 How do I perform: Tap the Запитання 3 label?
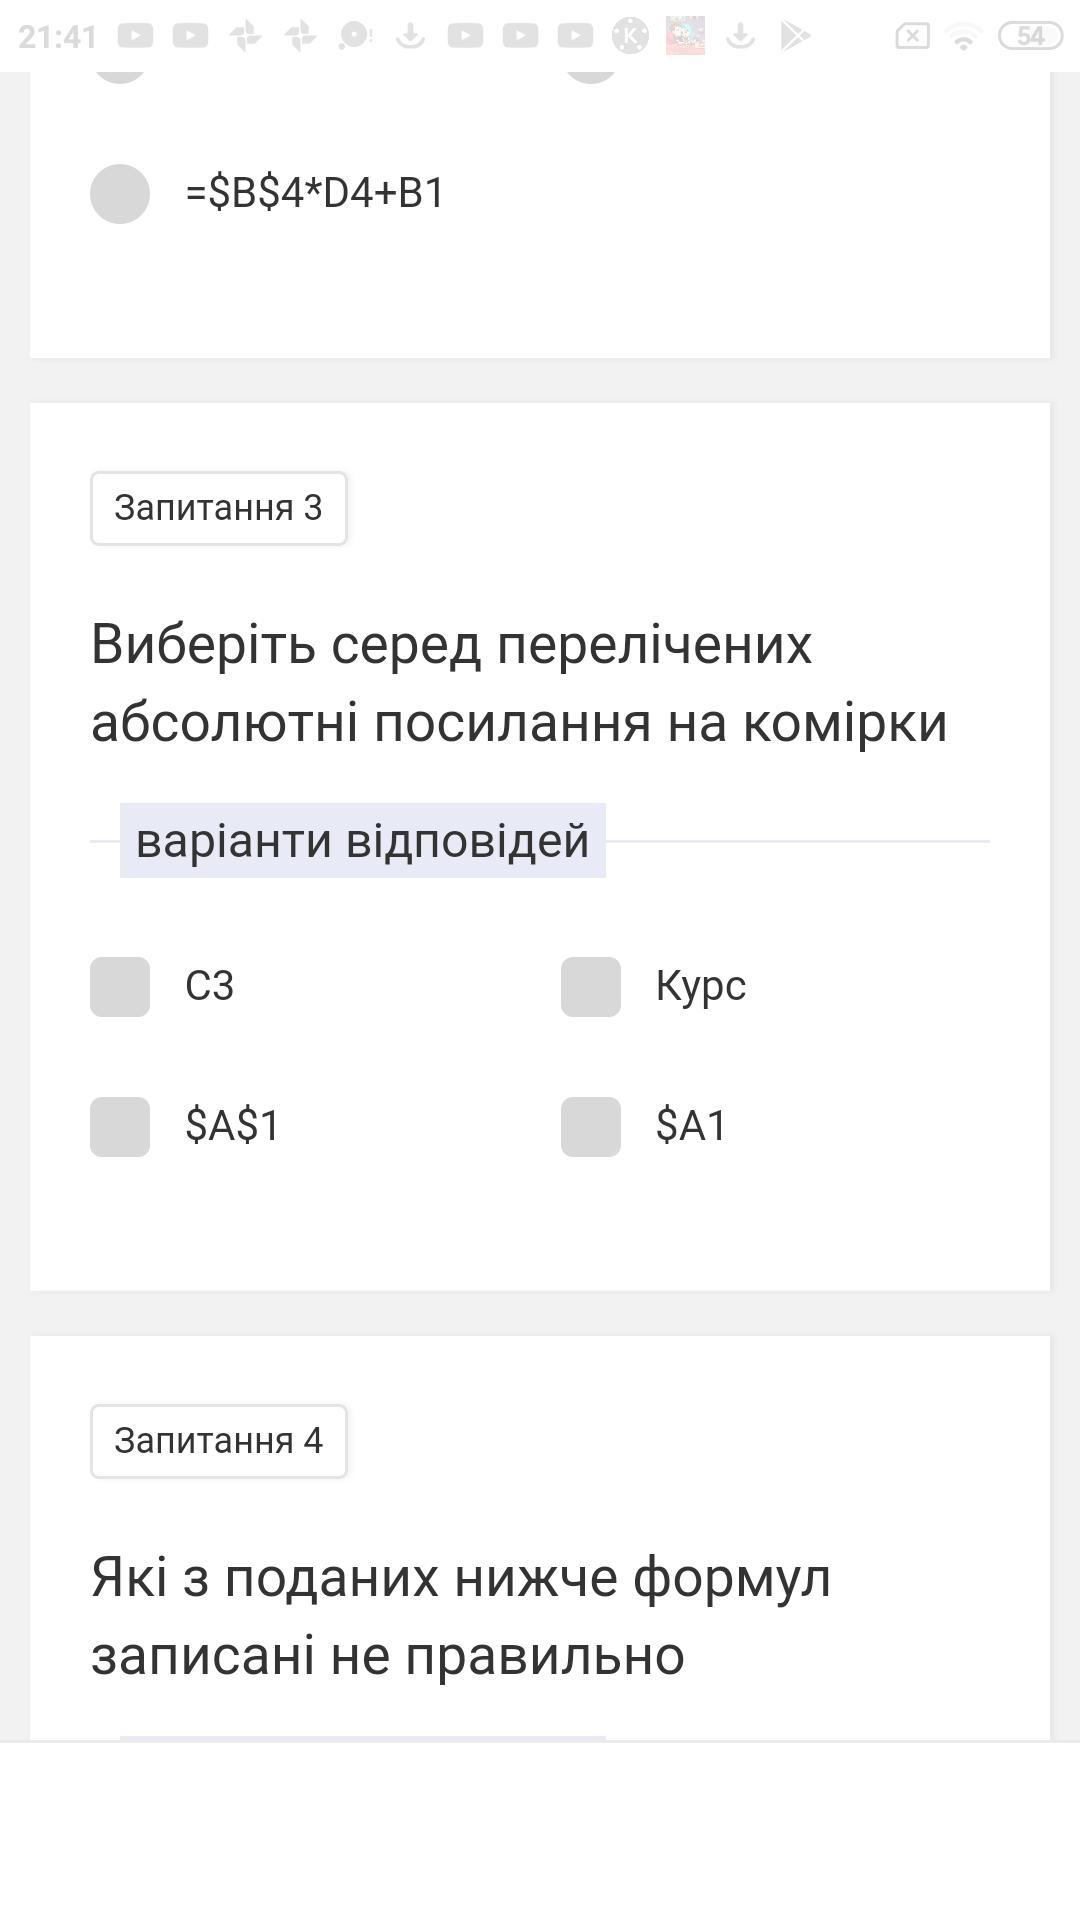click(218, 508)
